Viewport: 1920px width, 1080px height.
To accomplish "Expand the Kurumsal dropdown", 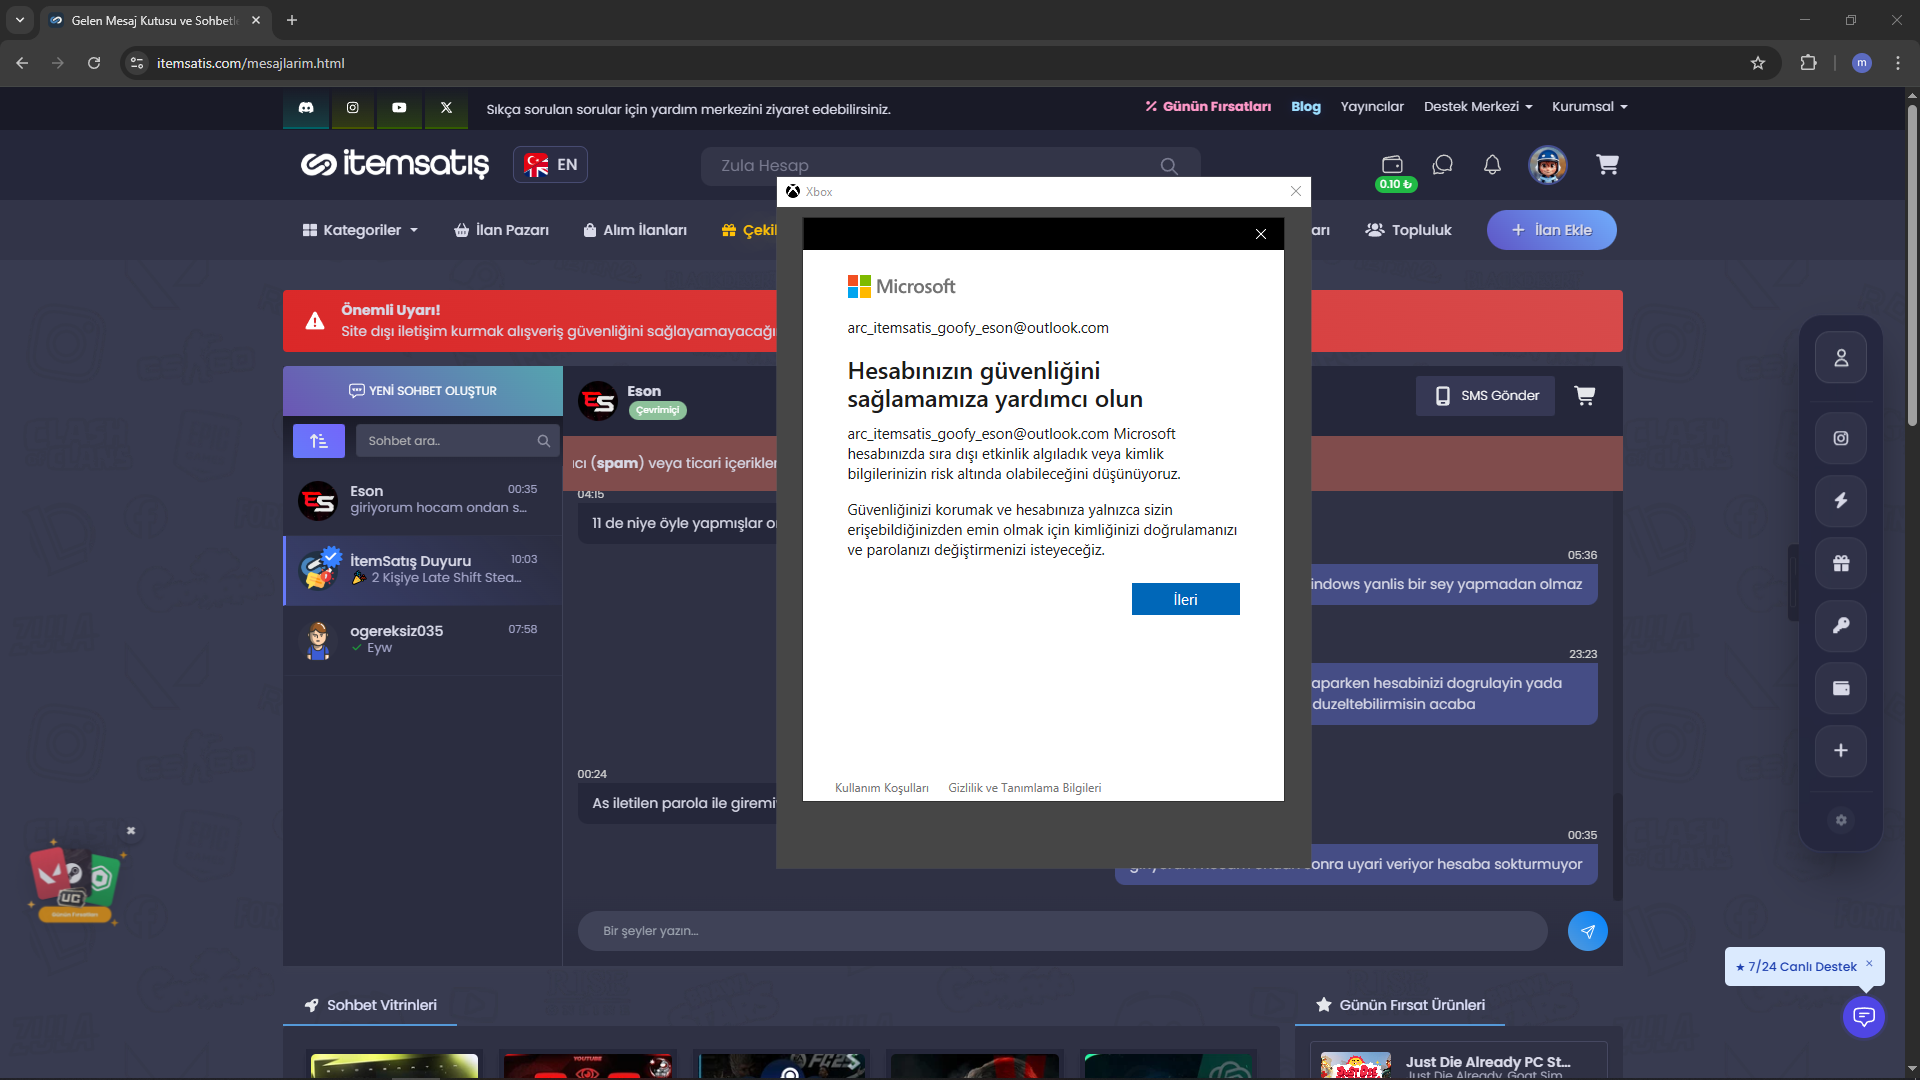I will 1590,107.
